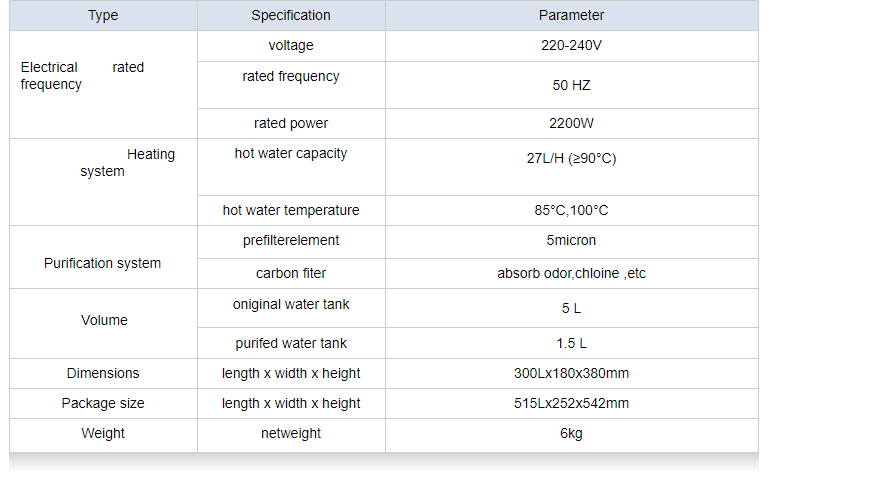Click the 50 HZ parameter cell
The height and width of the screenshot is (481, 872).
coord(571,85)
